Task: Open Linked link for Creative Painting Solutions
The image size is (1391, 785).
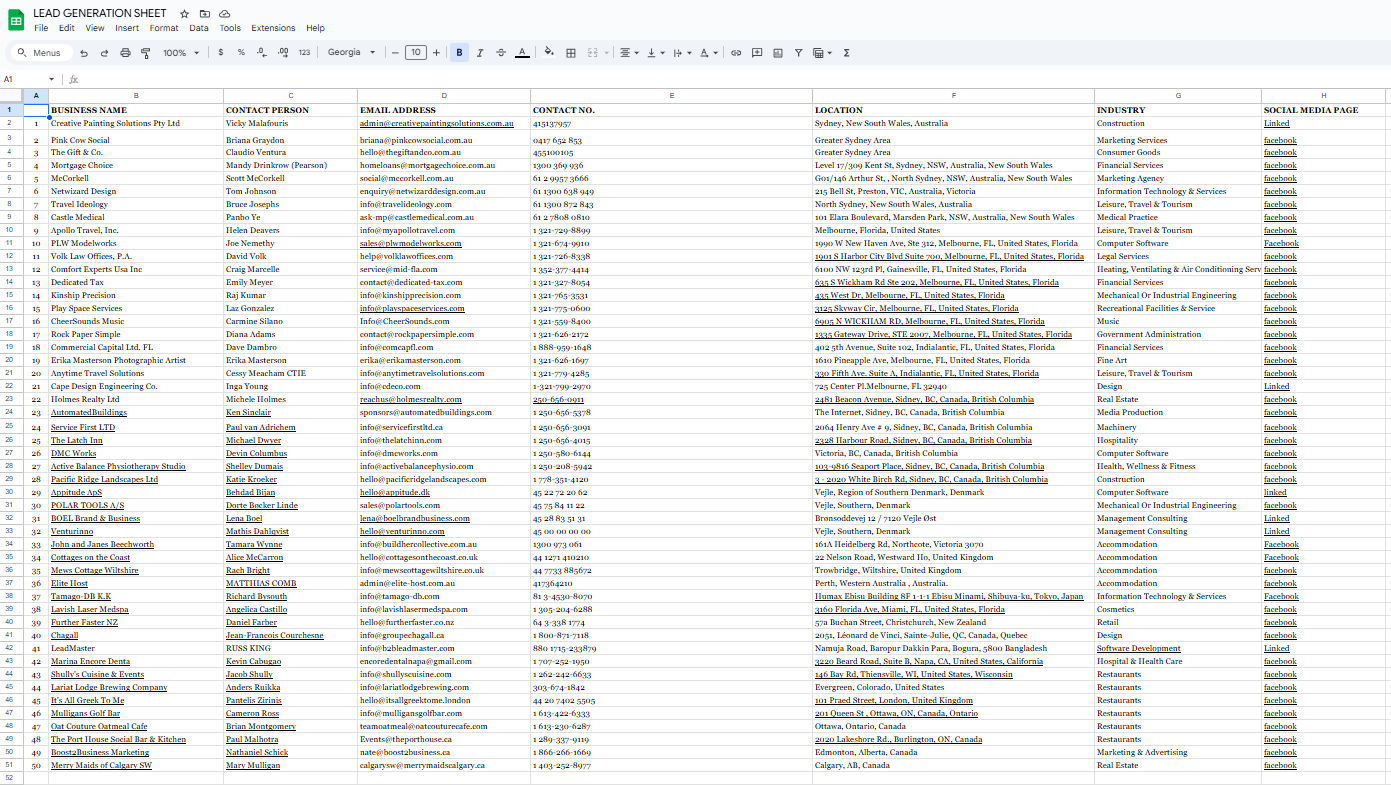Action: click(1276, 124)
